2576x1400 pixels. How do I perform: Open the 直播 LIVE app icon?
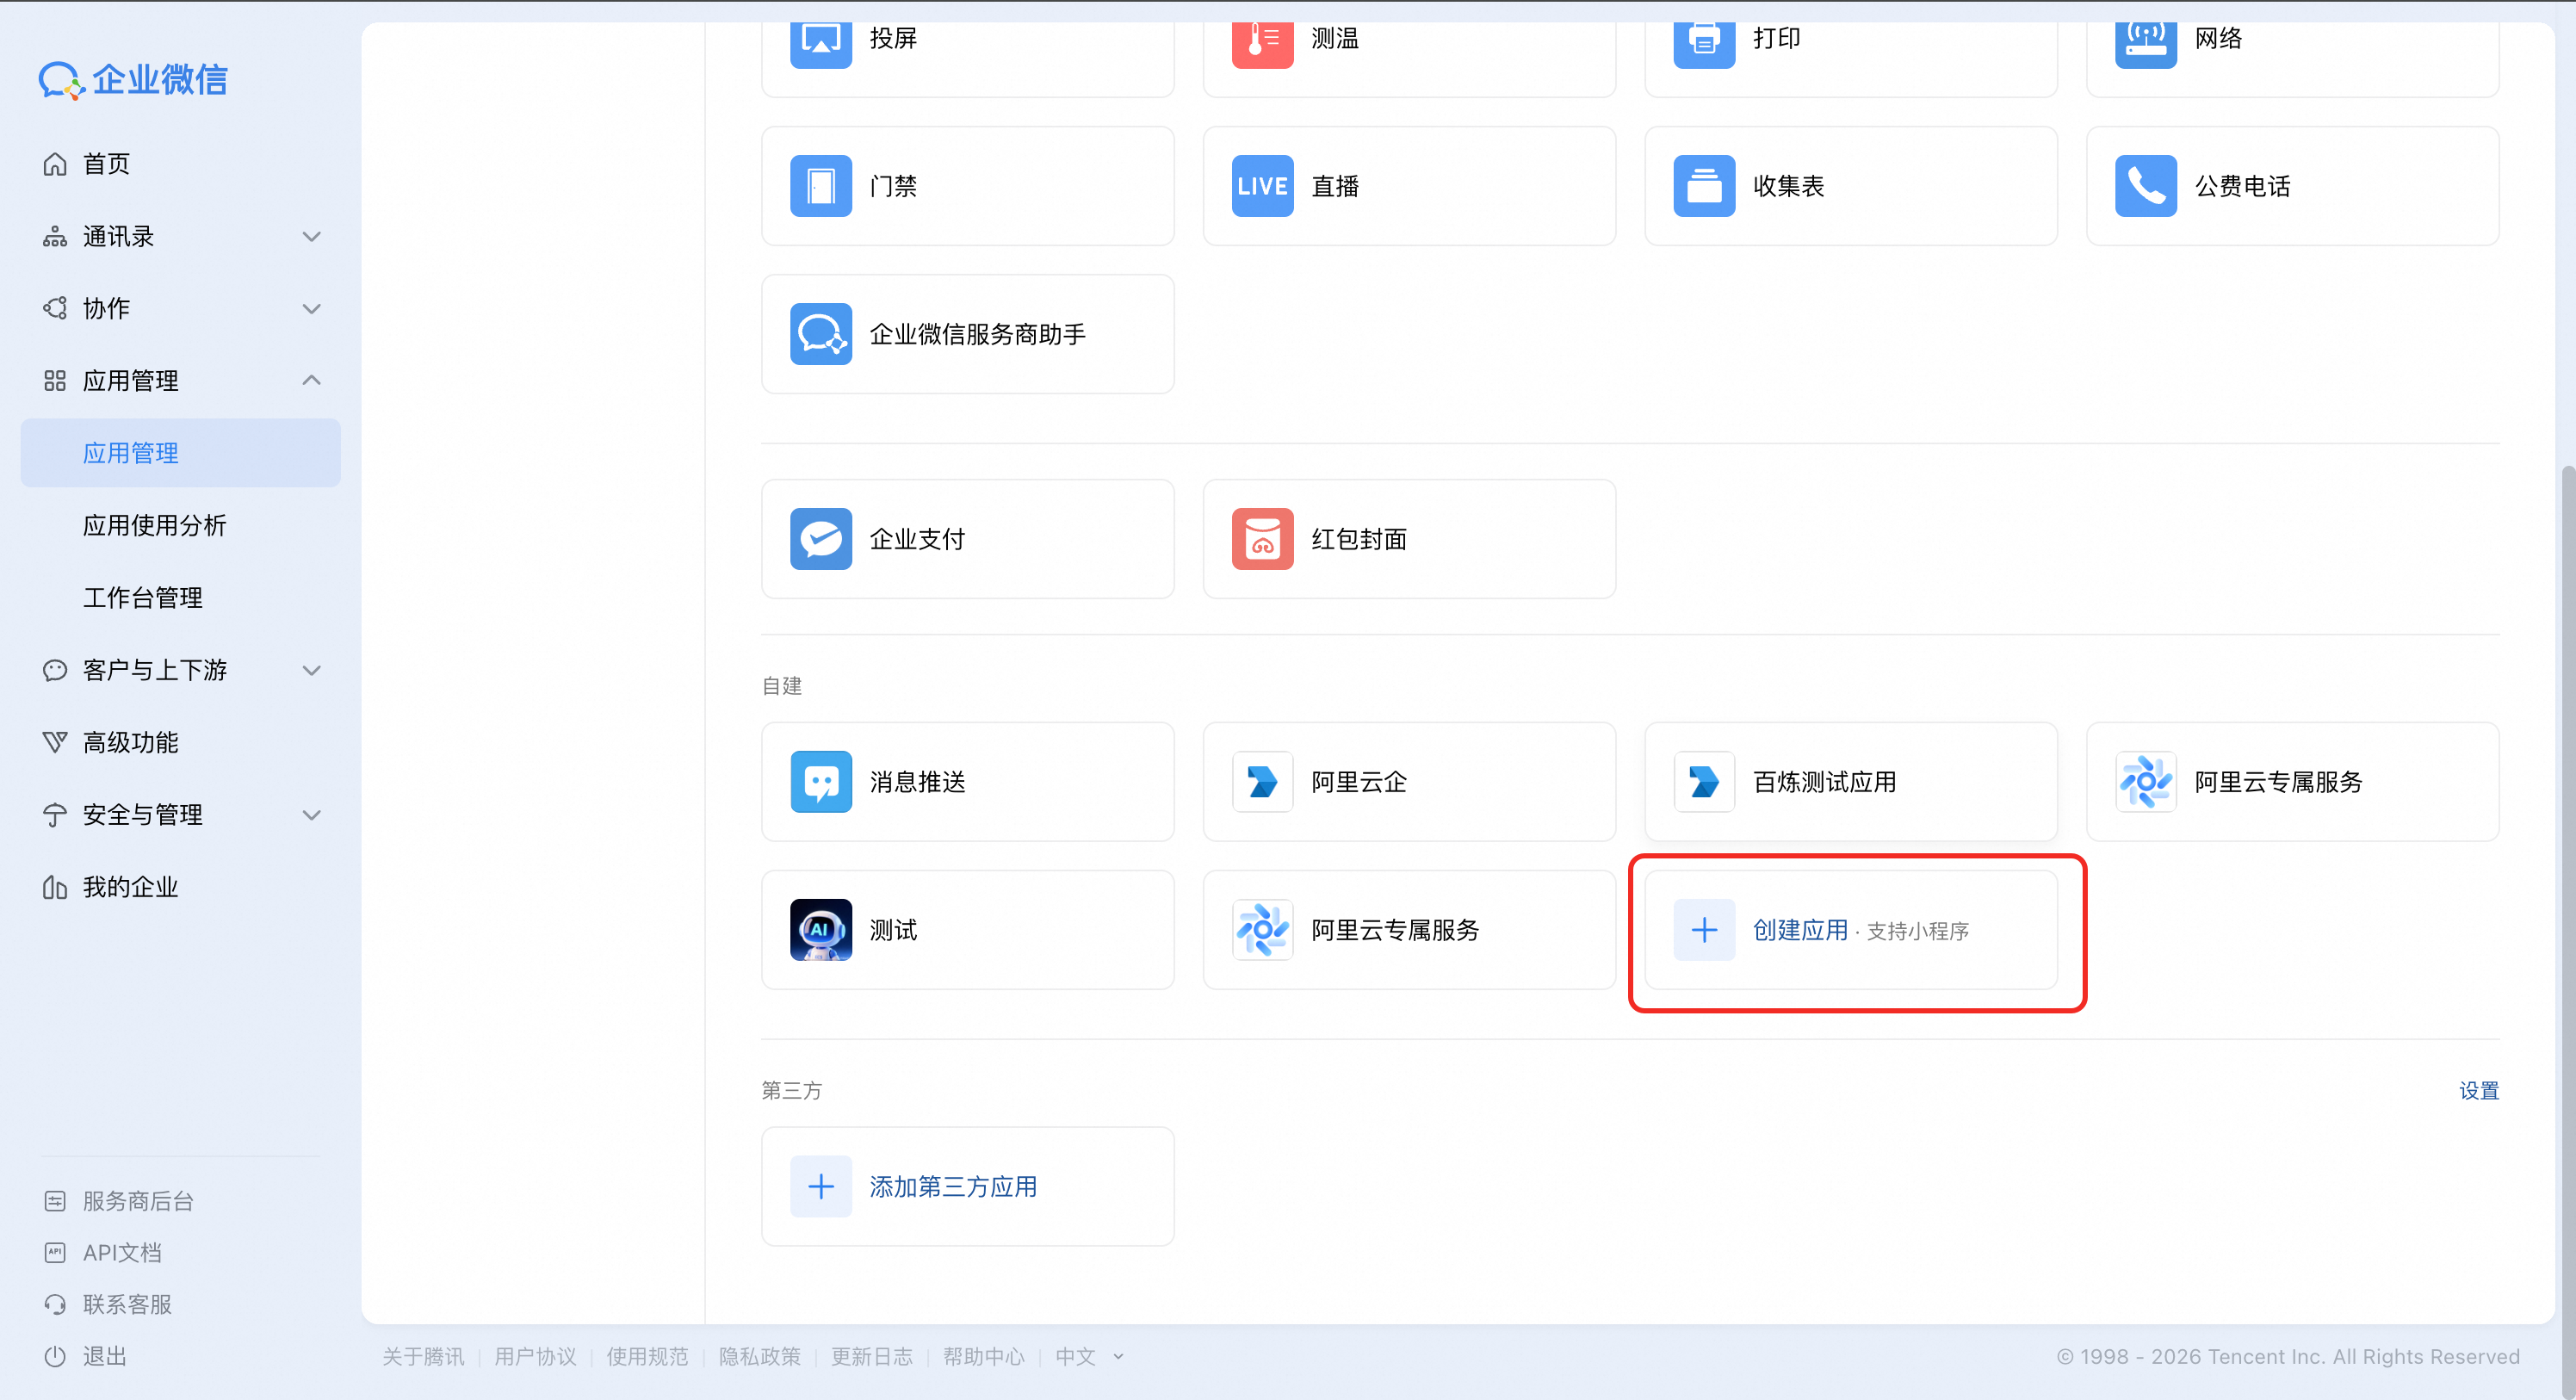click(x=1262, y=186)
